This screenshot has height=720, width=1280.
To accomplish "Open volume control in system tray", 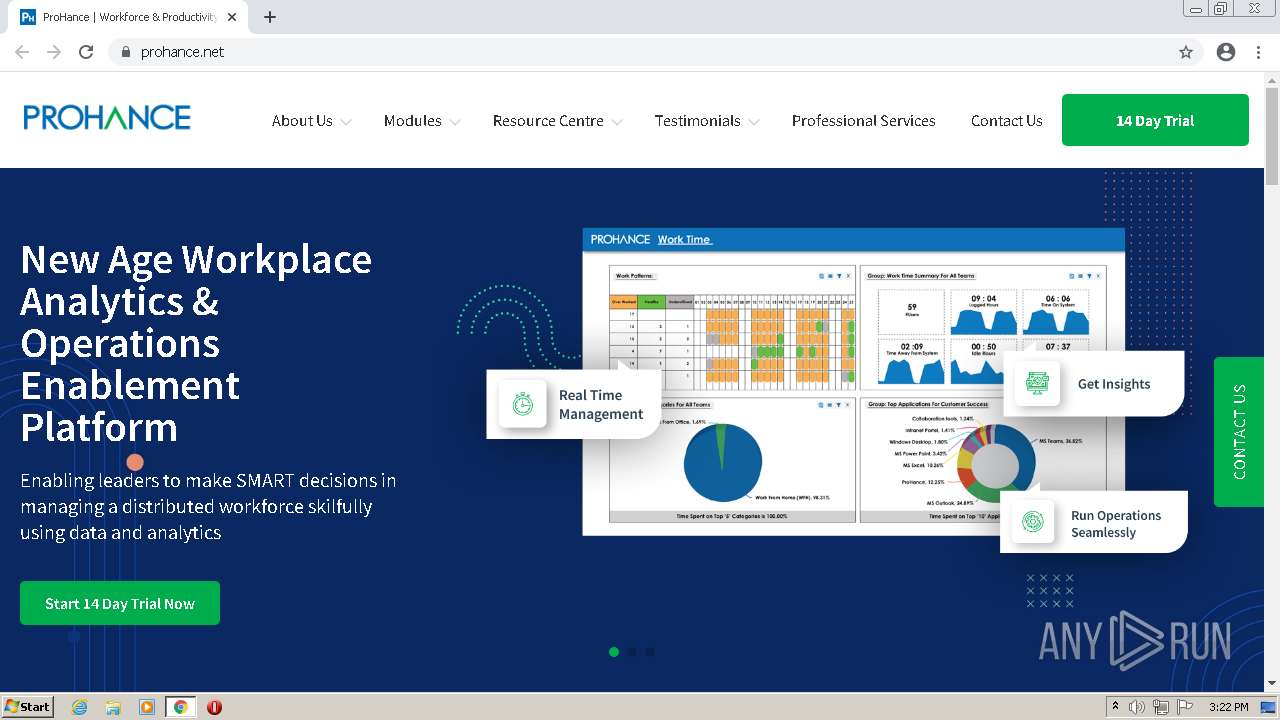I will [1137, 707].
